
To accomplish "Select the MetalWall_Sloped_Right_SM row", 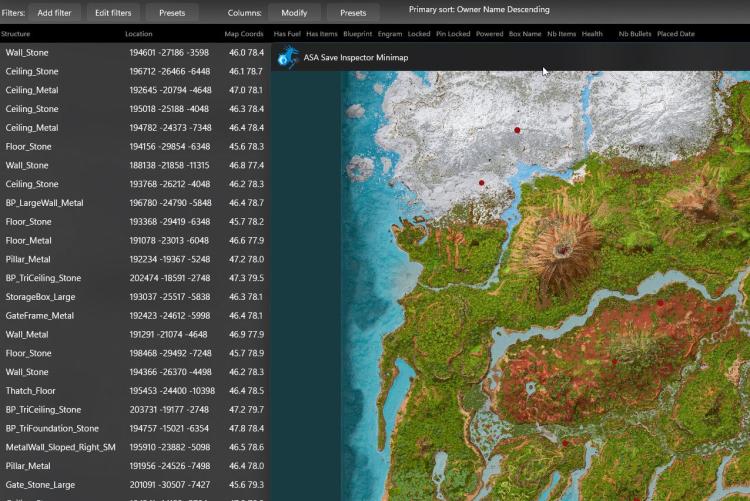I will (135, 447).
